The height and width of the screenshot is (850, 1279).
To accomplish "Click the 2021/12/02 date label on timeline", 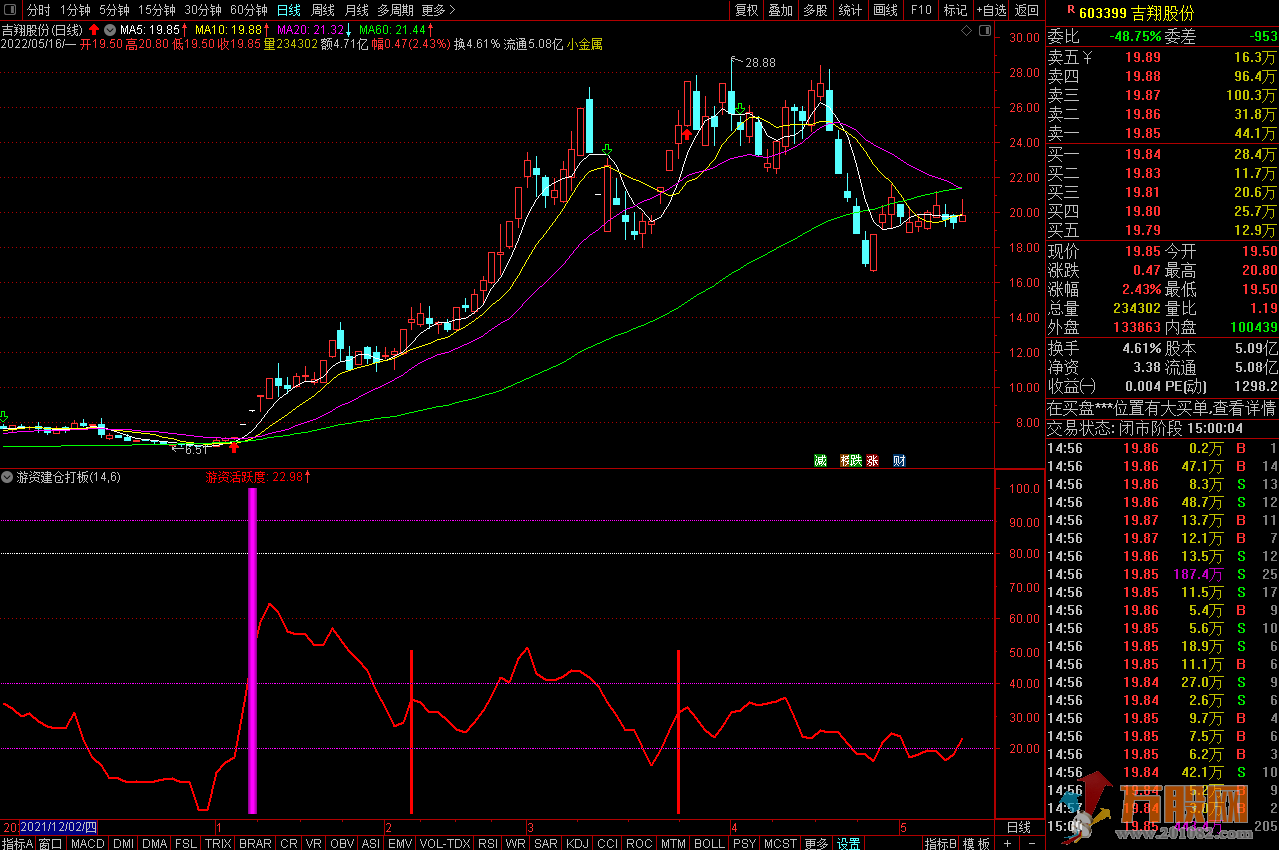I will [59, 827].
